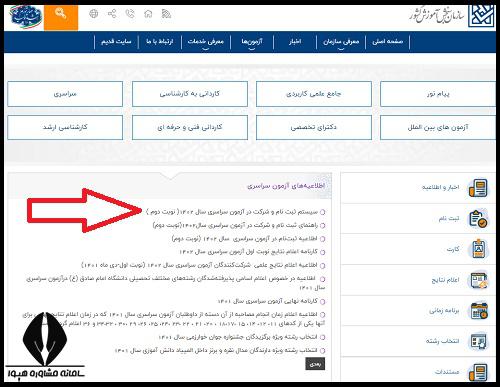Click the government emblem logo at top left
Screen dimensions: 500x387
pos(26,16)
